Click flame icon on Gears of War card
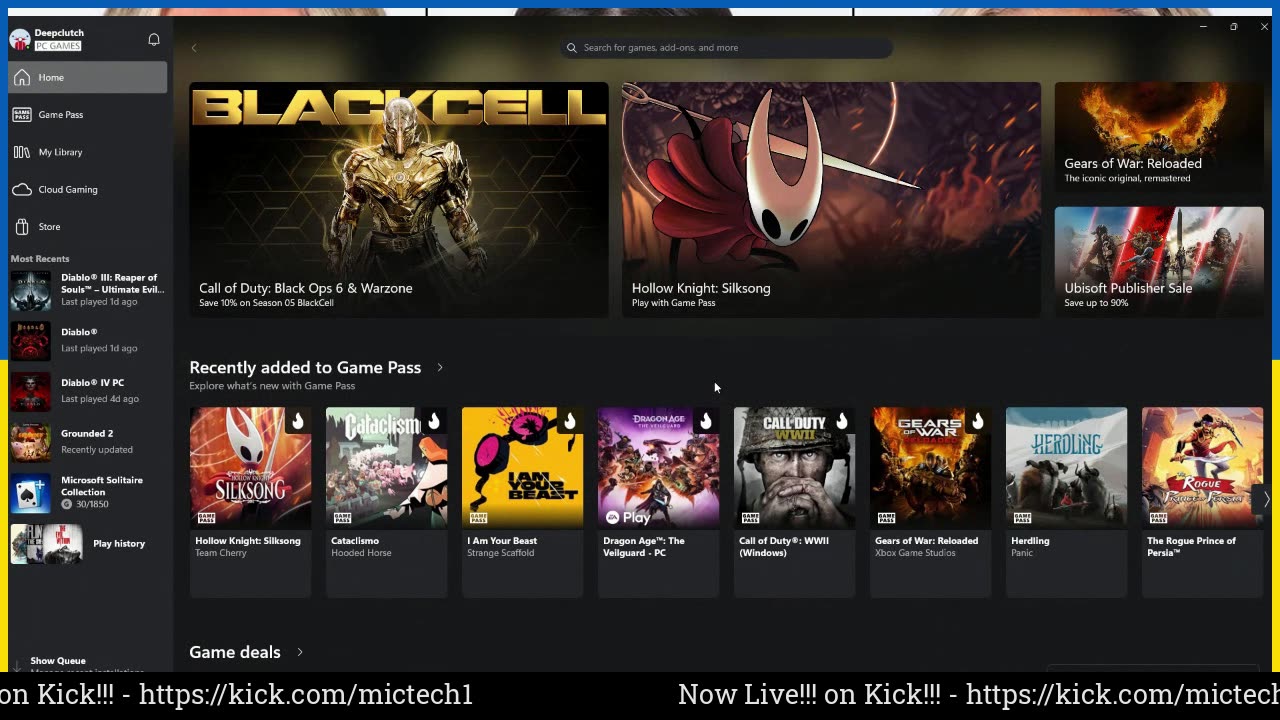Screen dimensions: 1280x720 [x=977, y=422]
